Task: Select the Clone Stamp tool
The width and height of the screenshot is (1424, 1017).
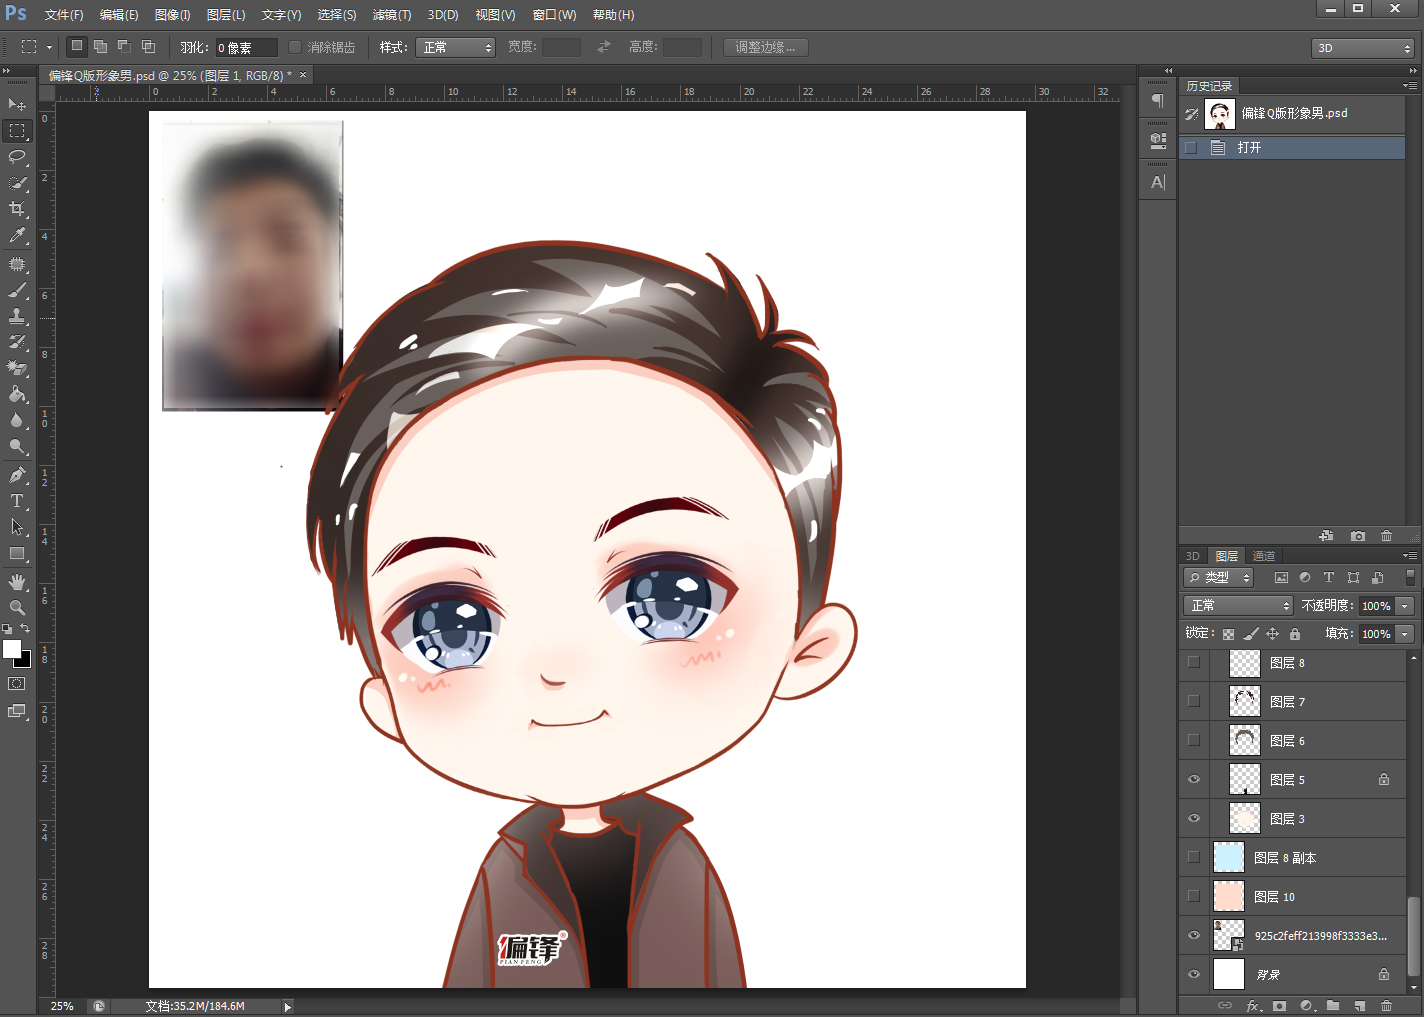Action: point(17,317)
